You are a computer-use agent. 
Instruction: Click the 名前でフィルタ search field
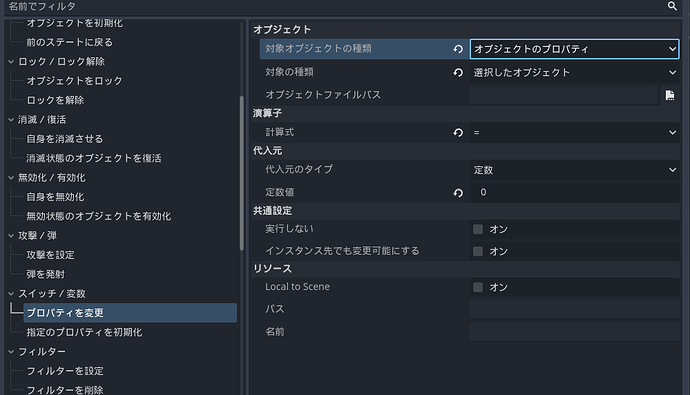pyautogui.click(x=334, y=6)
